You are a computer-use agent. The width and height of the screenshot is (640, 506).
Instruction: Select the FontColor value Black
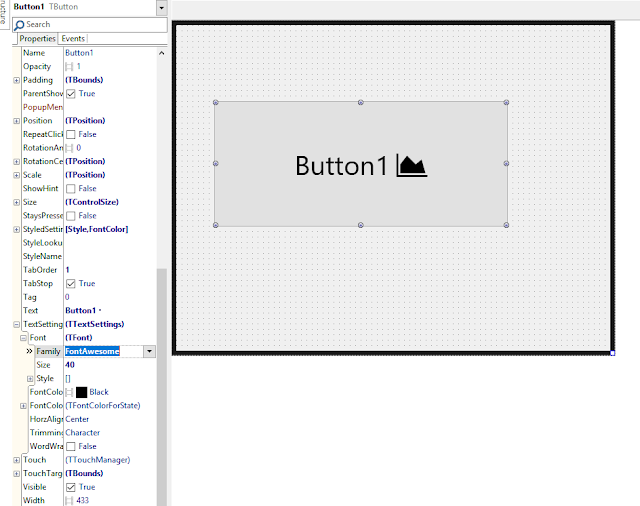99,392
